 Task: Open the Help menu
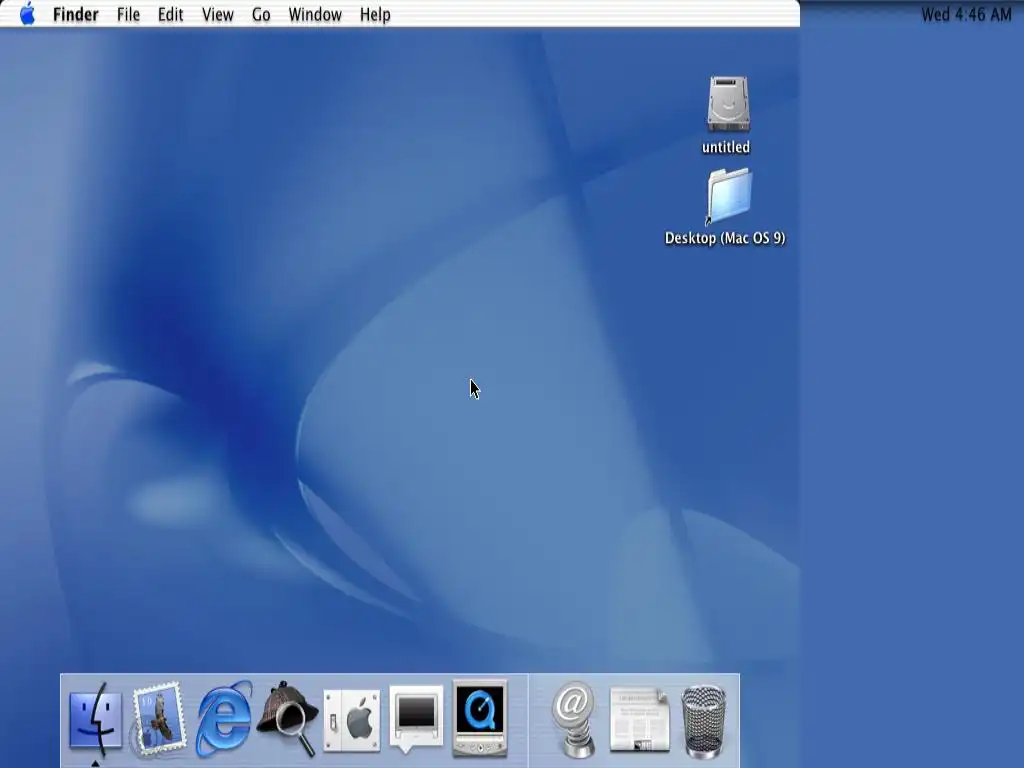pyautogui.click(x=375, y=14)
